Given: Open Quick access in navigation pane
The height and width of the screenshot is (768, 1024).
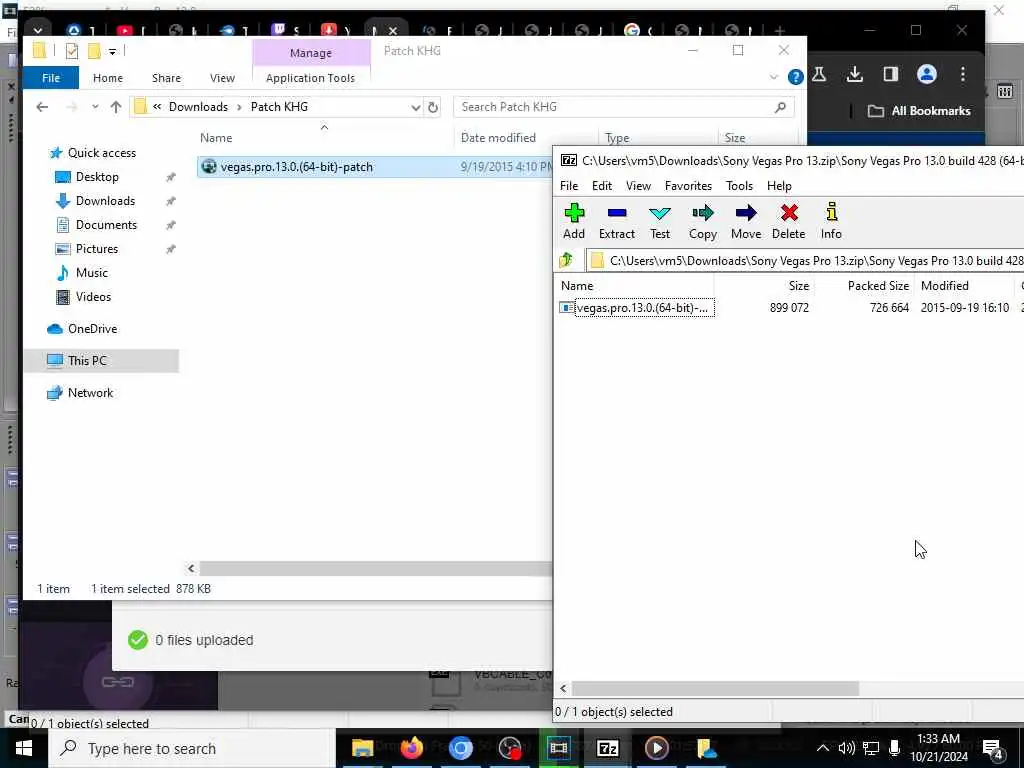Looking at the screenshot, I should 102,153.
